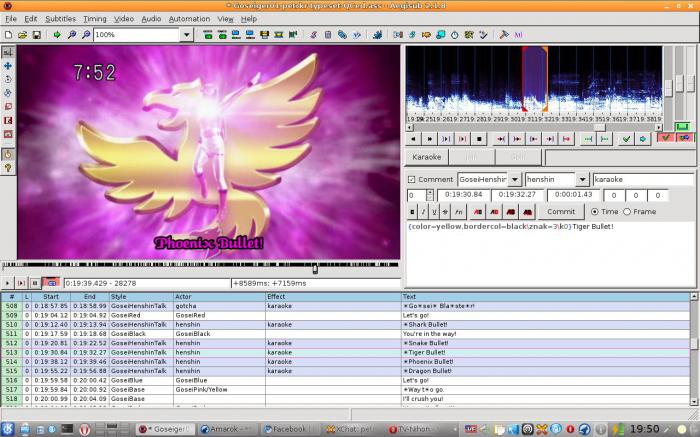Click the Effect column header
This screenshot has height=437, width=700.
(333, 296)
